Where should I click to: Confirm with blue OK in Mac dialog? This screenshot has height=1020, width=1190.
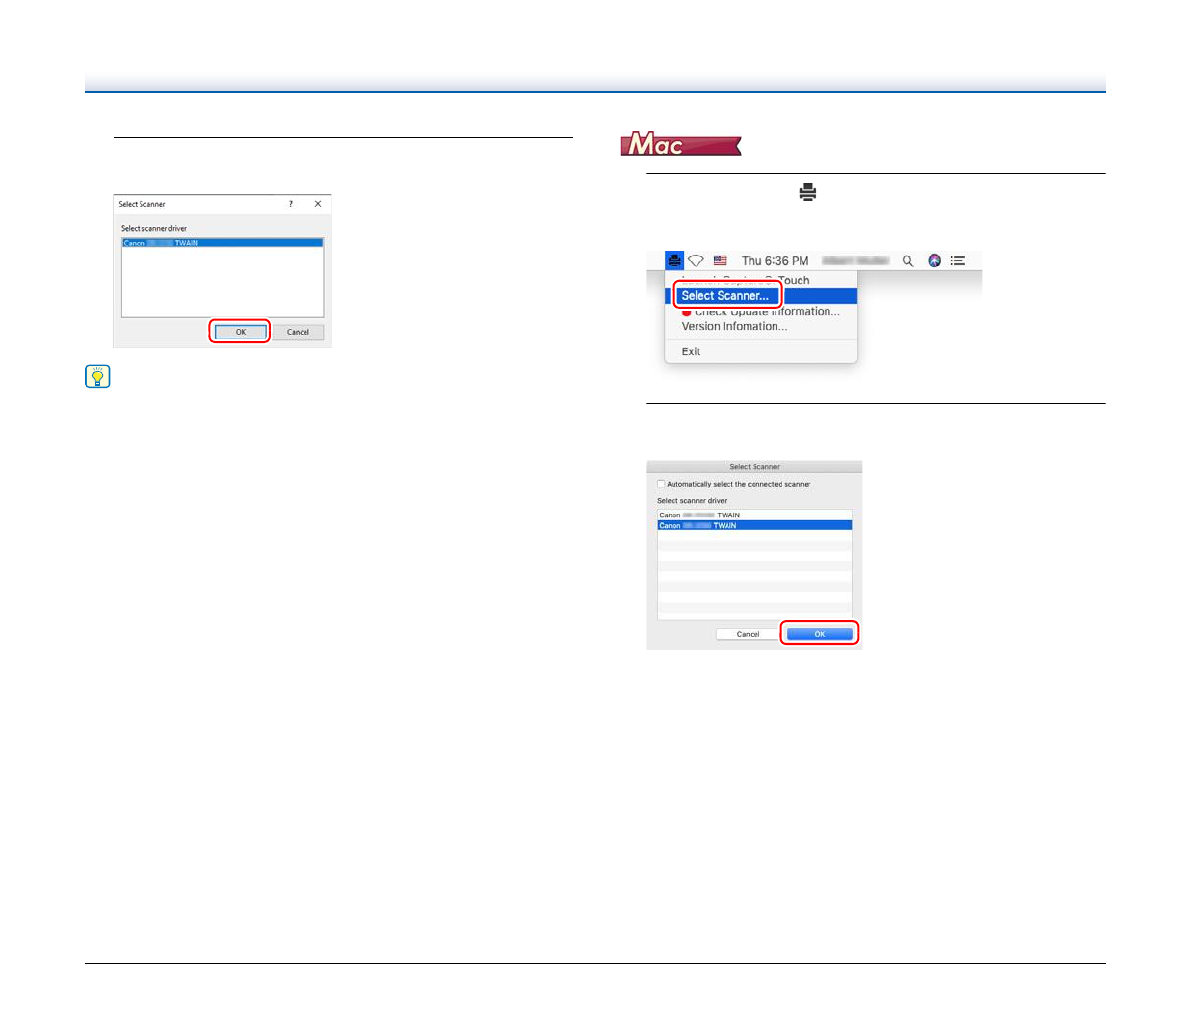click(x=819, y=634)
